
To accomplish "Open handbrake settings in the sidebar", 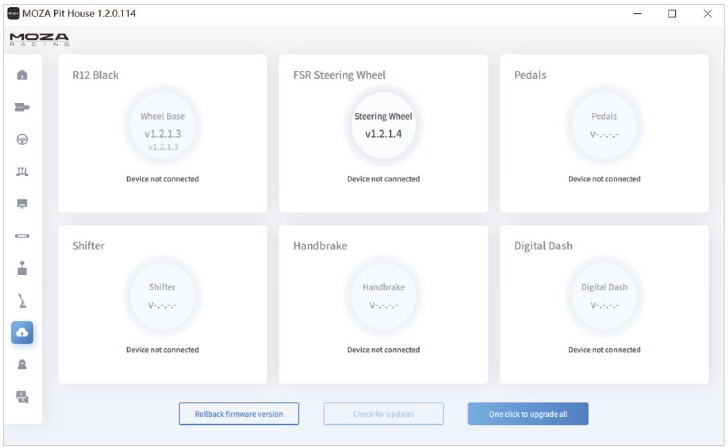I will pos(22,300).
